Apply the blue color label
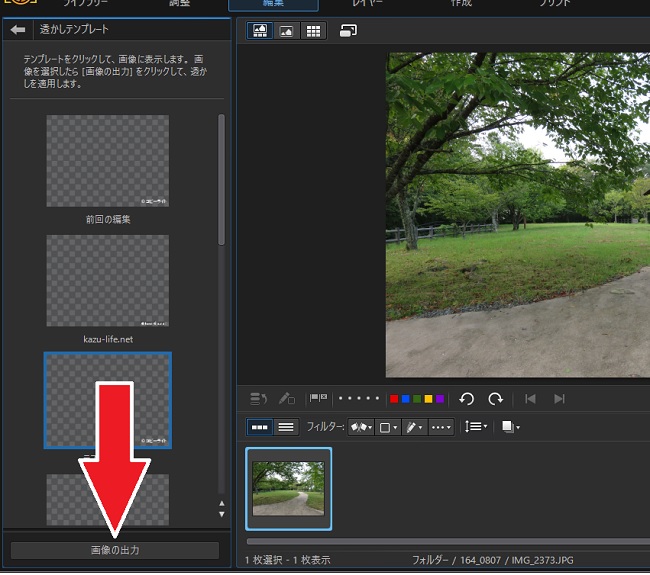Viewport: 650px width, 575px height. tap(406, 399)
